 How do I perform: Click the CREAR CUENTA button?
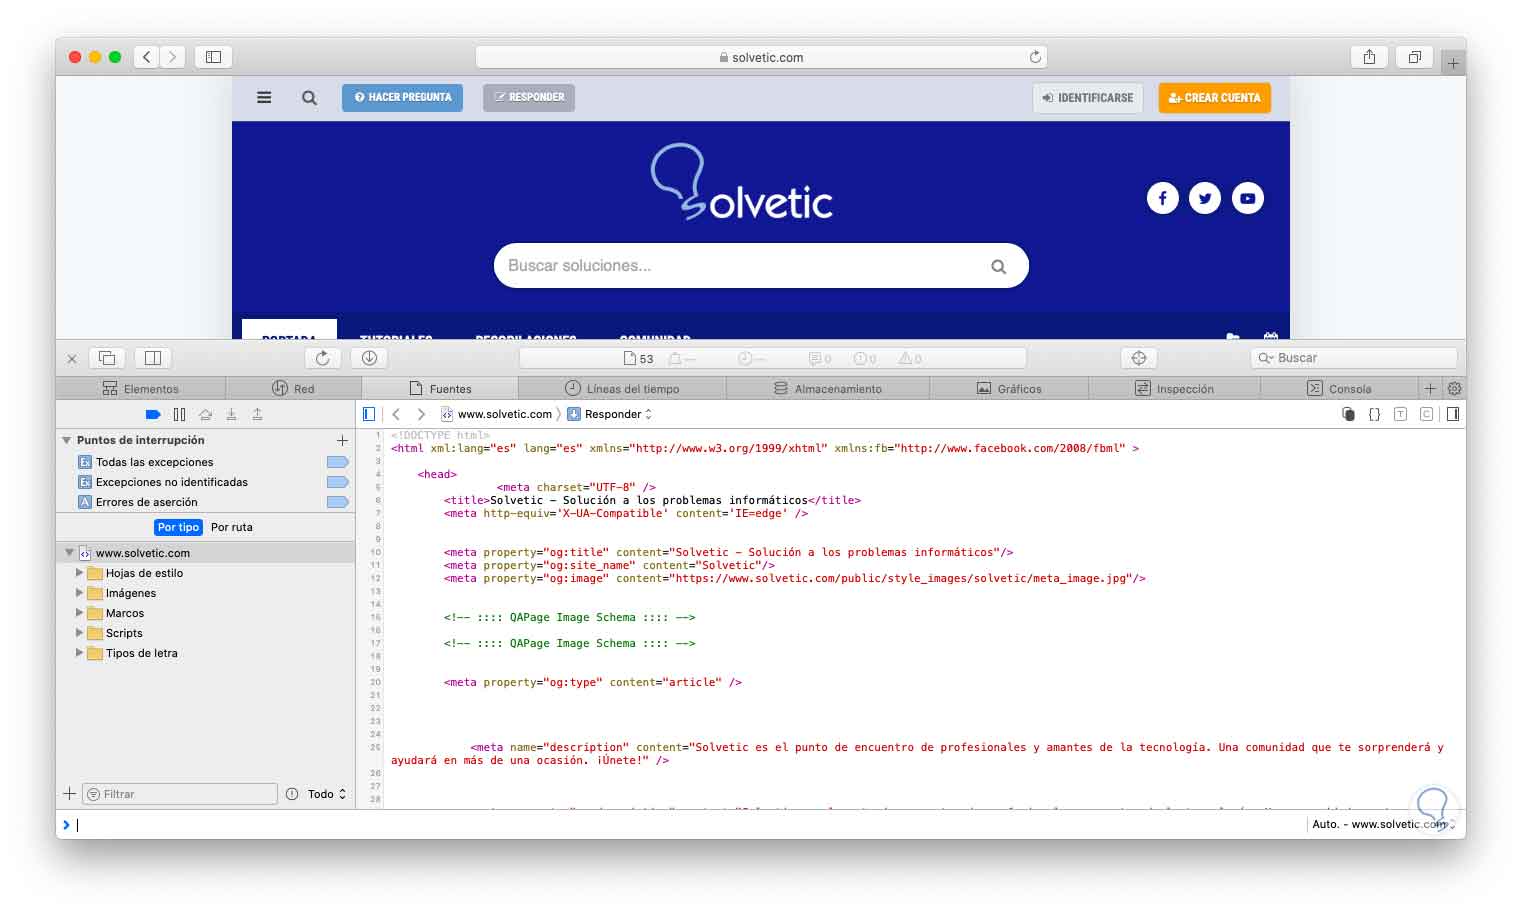(1215, 98)
